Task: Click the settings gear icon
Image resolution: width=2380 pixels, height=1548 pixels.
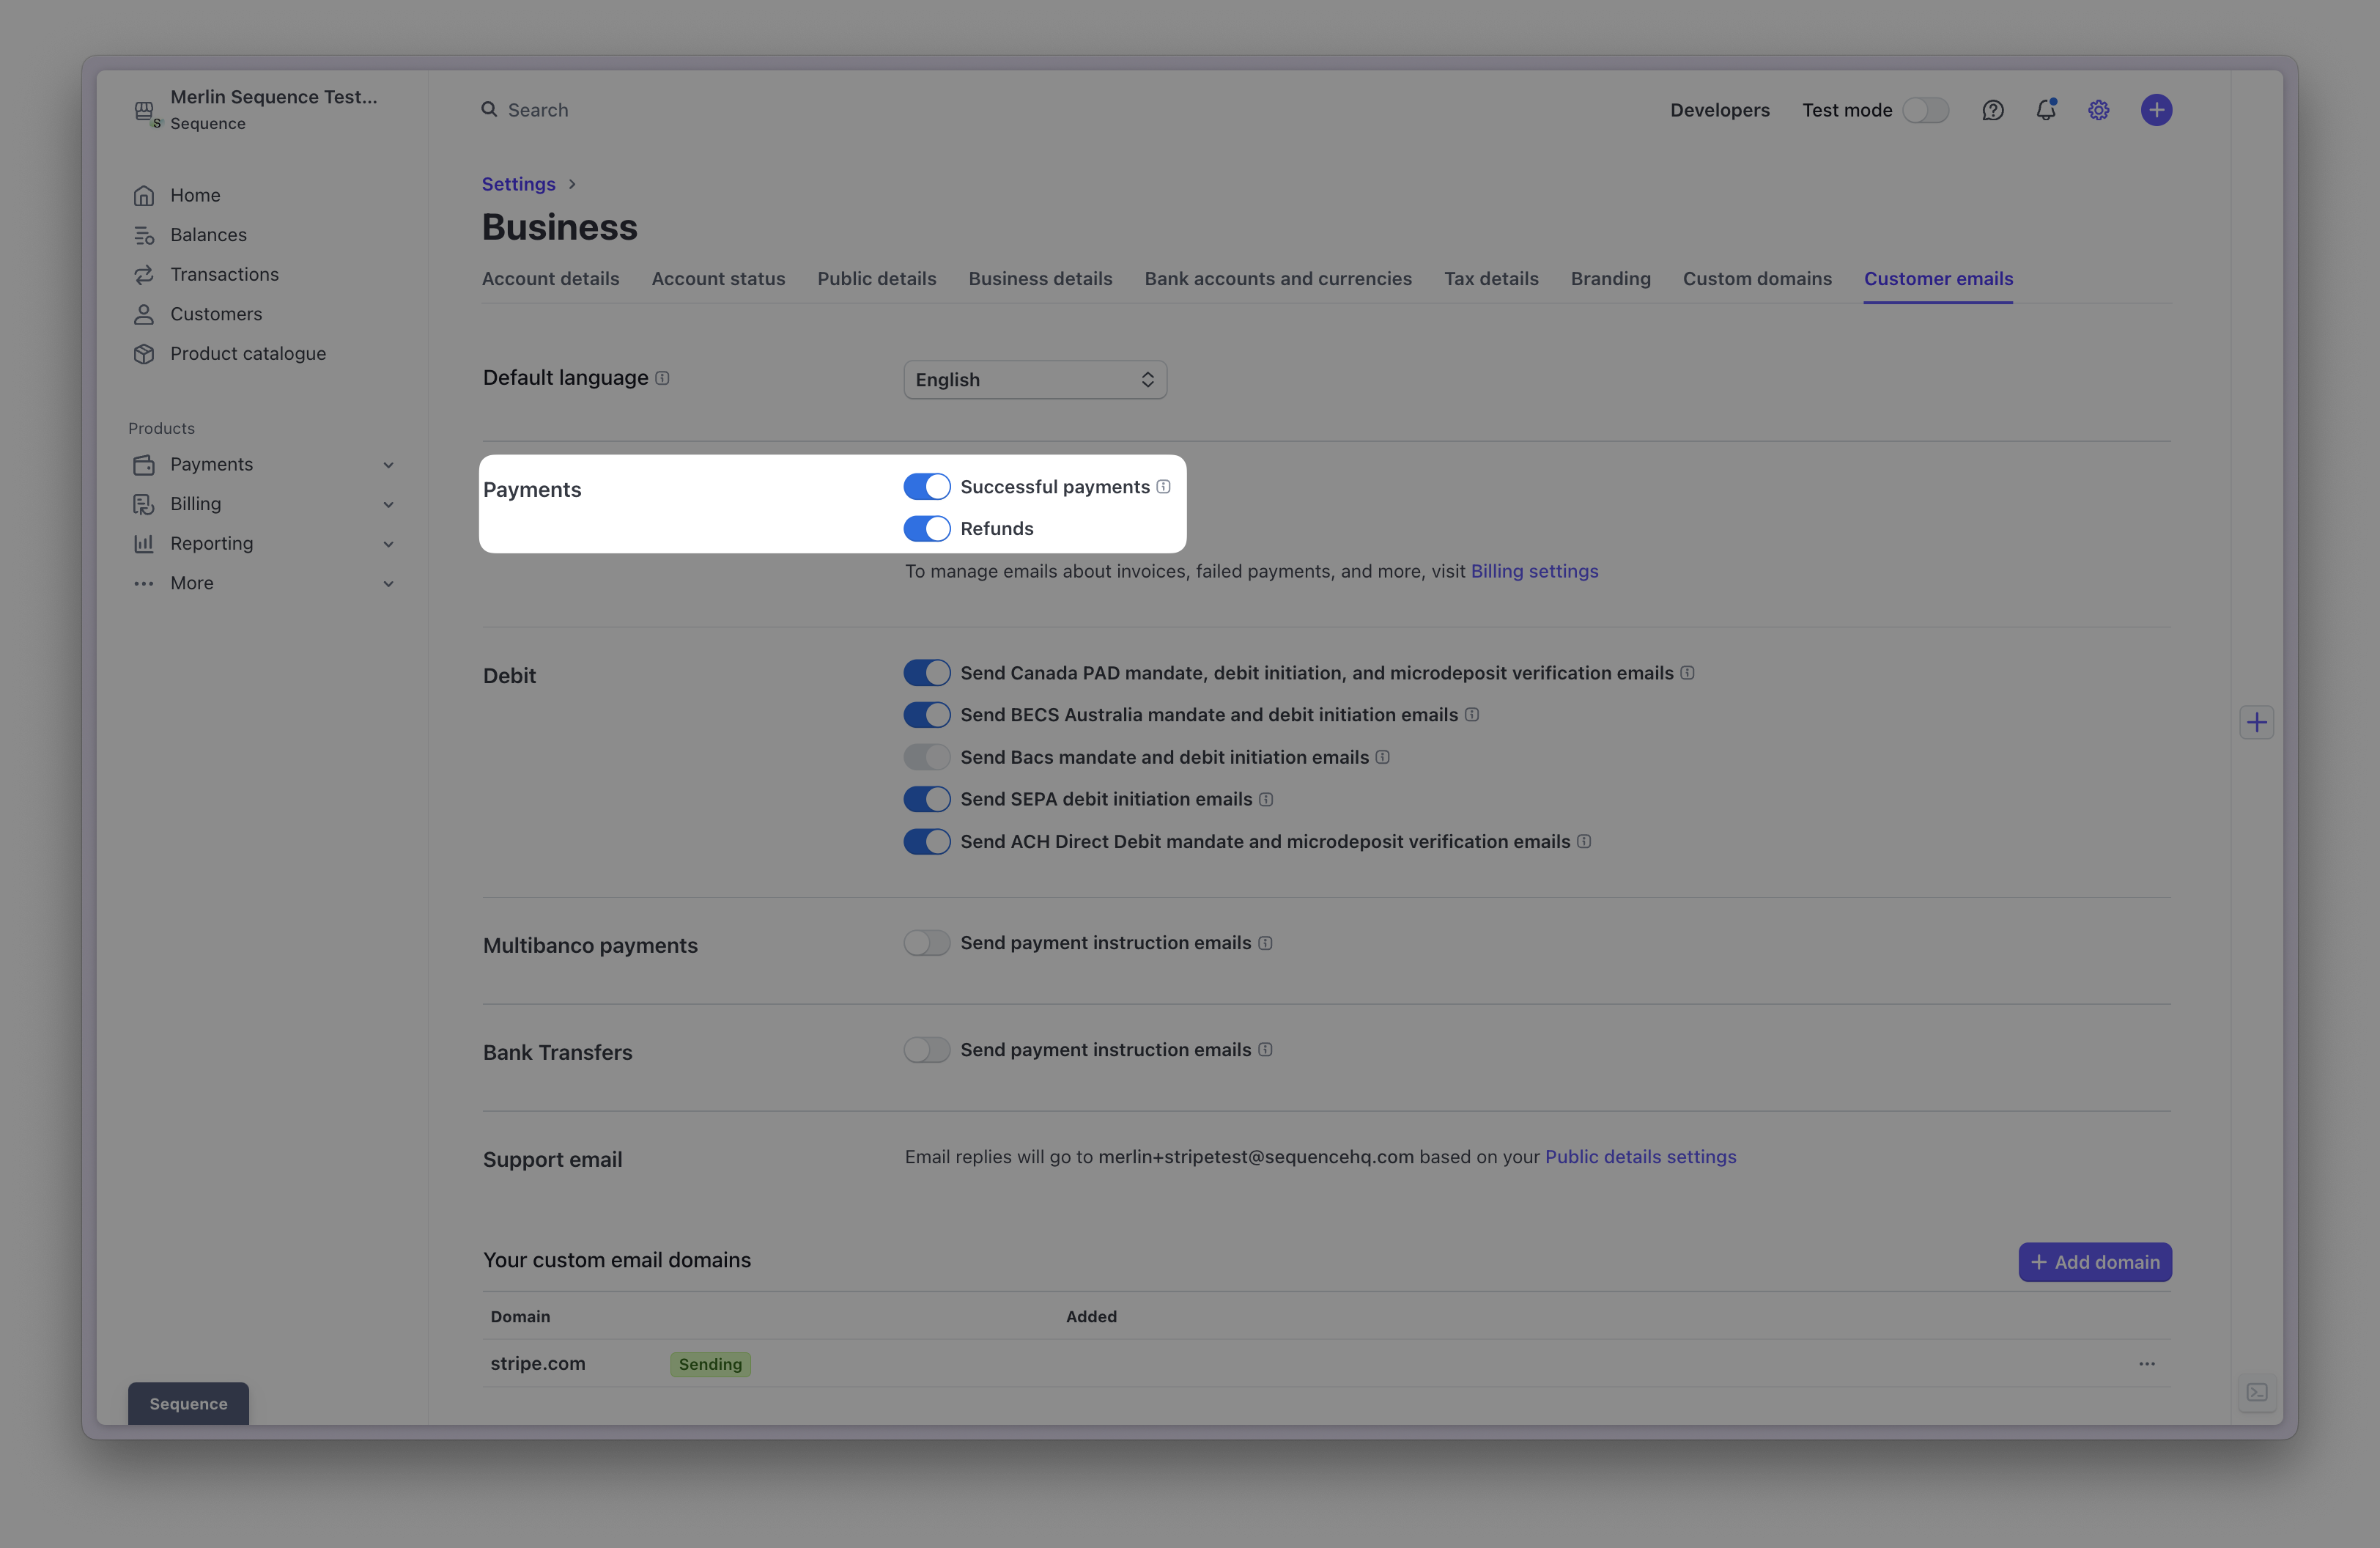Action: pos(2099,110)
